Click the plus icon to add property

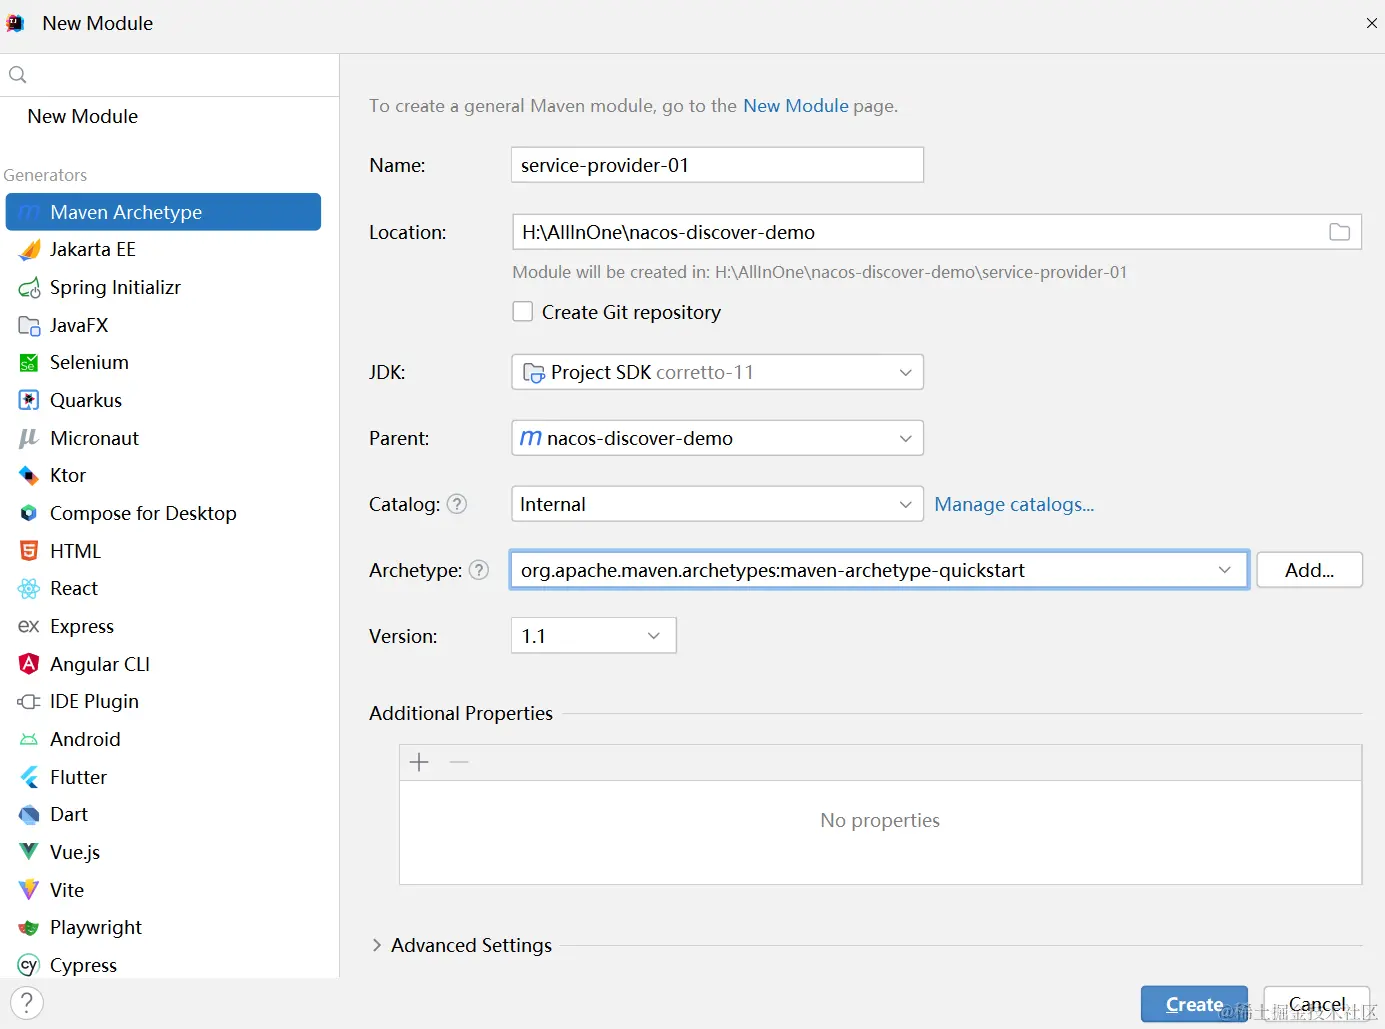coord(419,763)
